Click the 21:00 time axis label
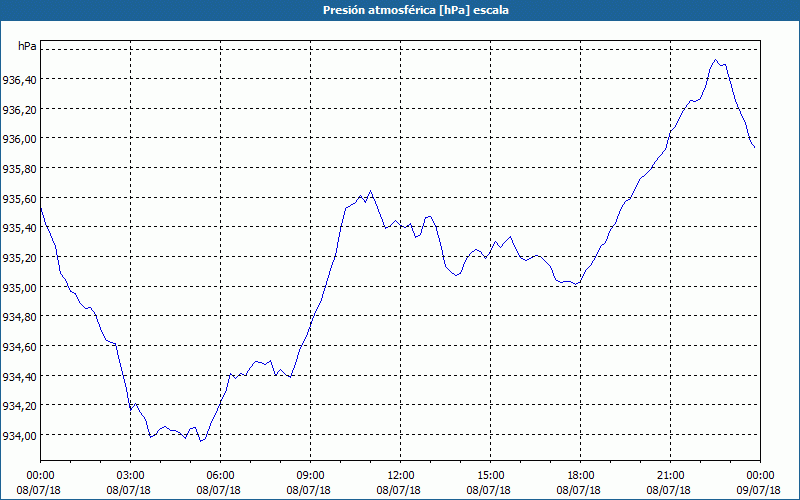This screenshot has width=800, height=500. 670,475
